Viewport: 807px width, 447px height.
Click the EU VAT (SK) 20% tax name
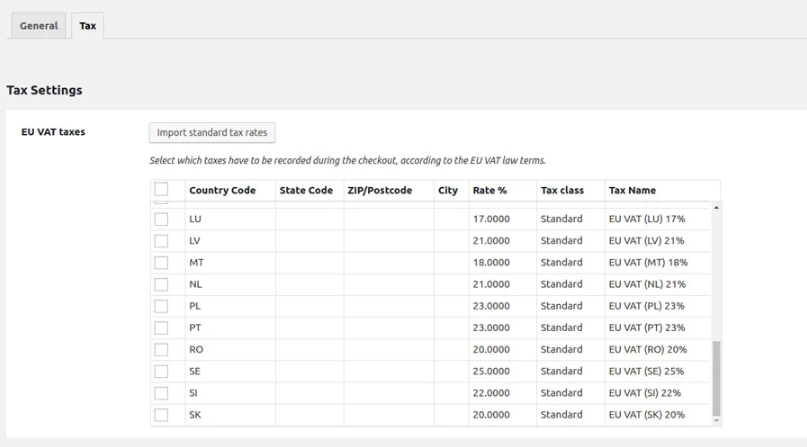coord(646,415)
